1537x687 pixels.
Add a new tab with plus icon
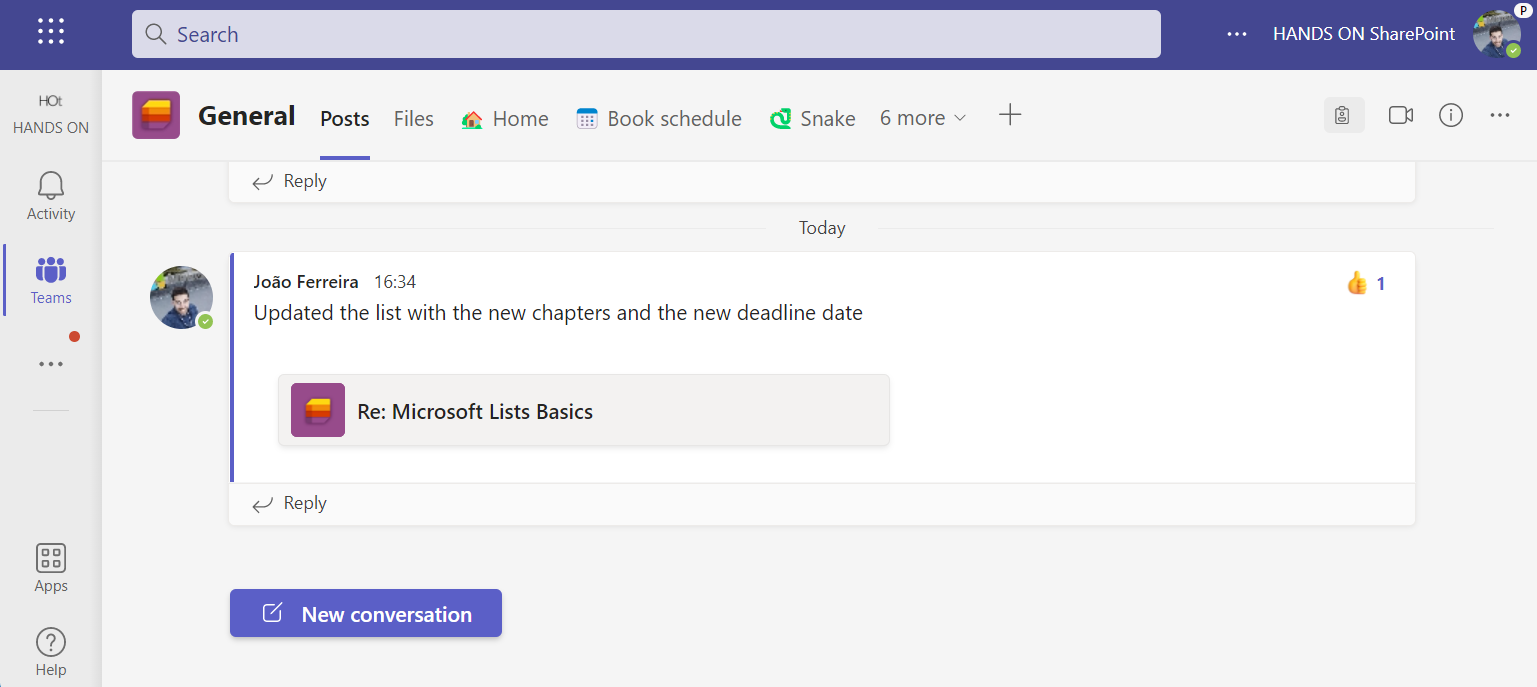(1010, 116)
